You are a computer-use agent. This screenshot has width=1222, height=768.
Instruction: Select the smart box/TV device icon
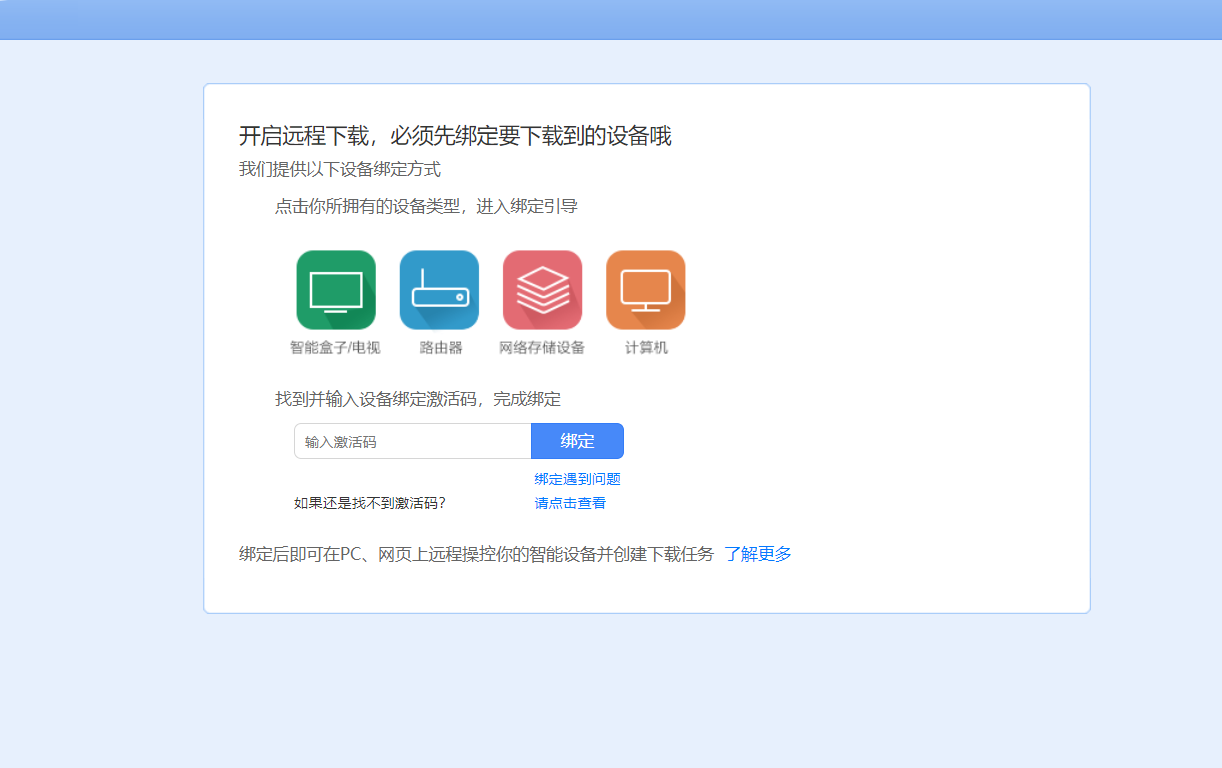(336, 290)
